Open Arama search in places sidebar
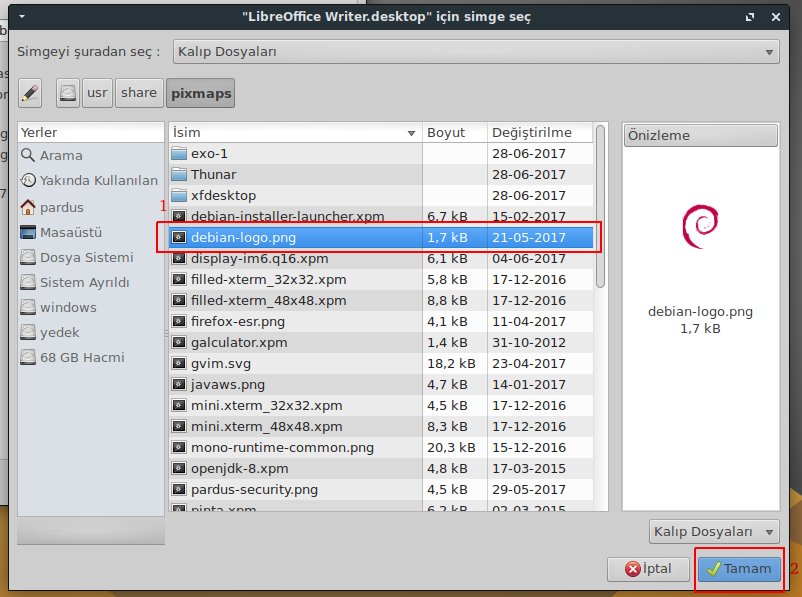This screenshot has width=802, height=597. (61, 156)
